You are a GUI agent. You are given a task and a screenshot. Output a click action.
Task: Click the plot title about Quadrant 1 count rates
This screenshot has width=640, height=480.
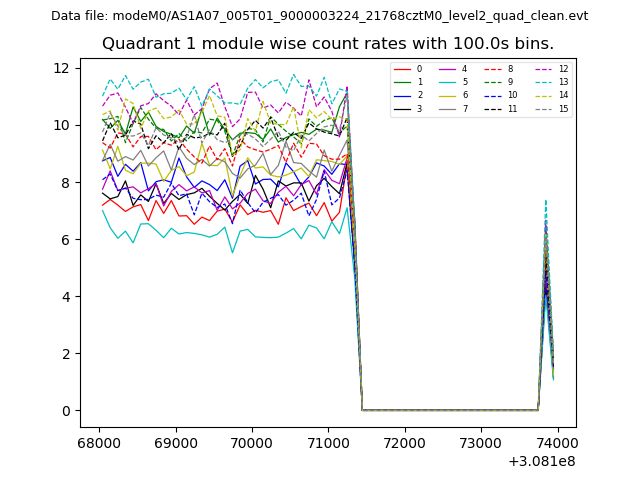click(327, 44)
